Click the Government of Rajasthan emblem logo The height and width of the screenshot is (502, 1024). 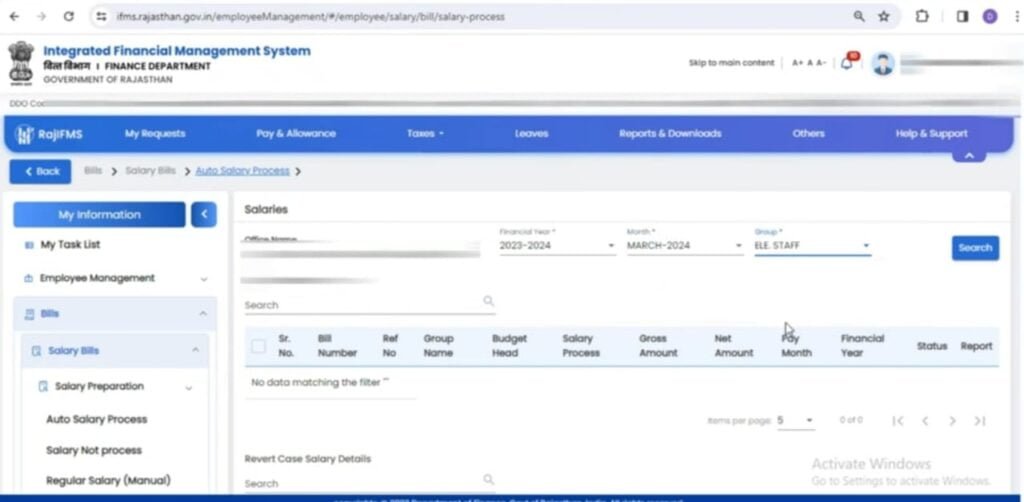(x=21, y=63)
